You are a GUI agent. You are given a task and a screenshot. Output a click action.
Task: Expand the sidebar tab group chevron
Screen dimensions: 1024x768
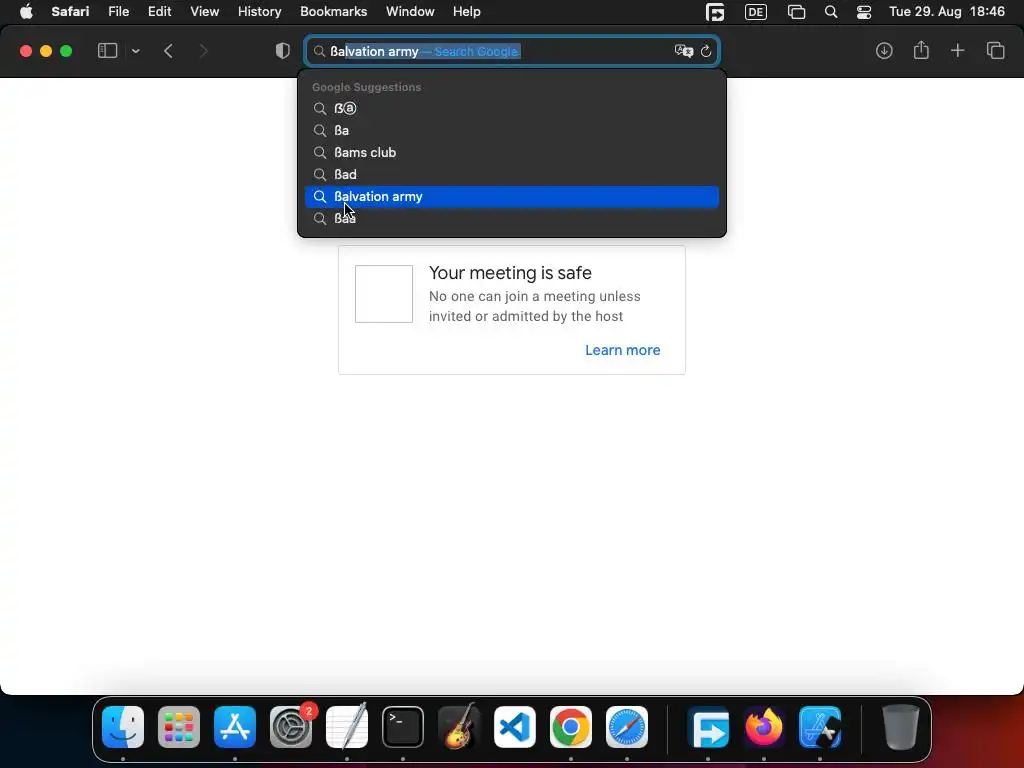tap(135, 51)
